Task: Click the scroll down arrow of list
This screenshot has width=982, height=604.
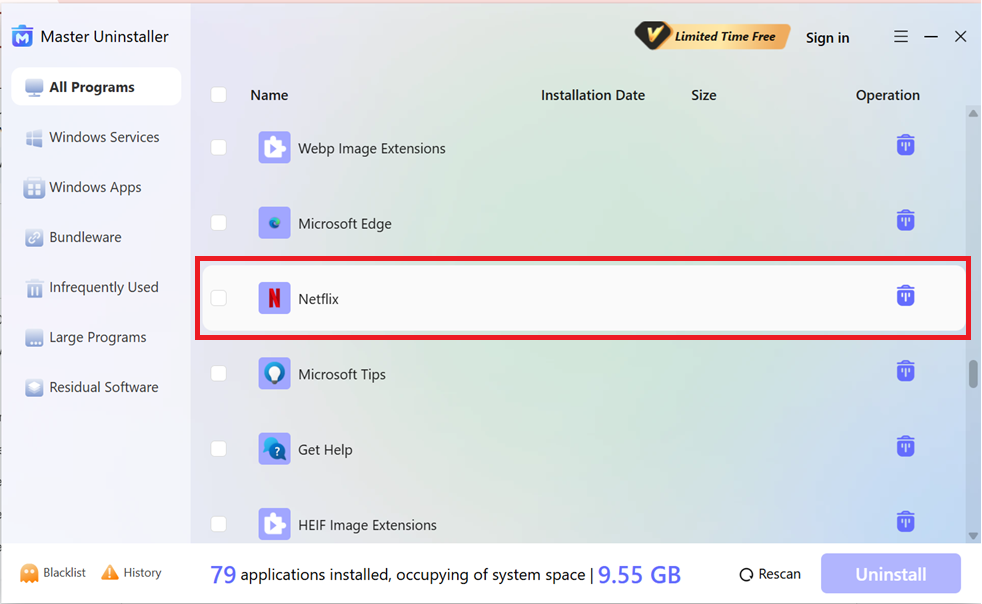Action: pyautogui.click(x=973, y=536)
